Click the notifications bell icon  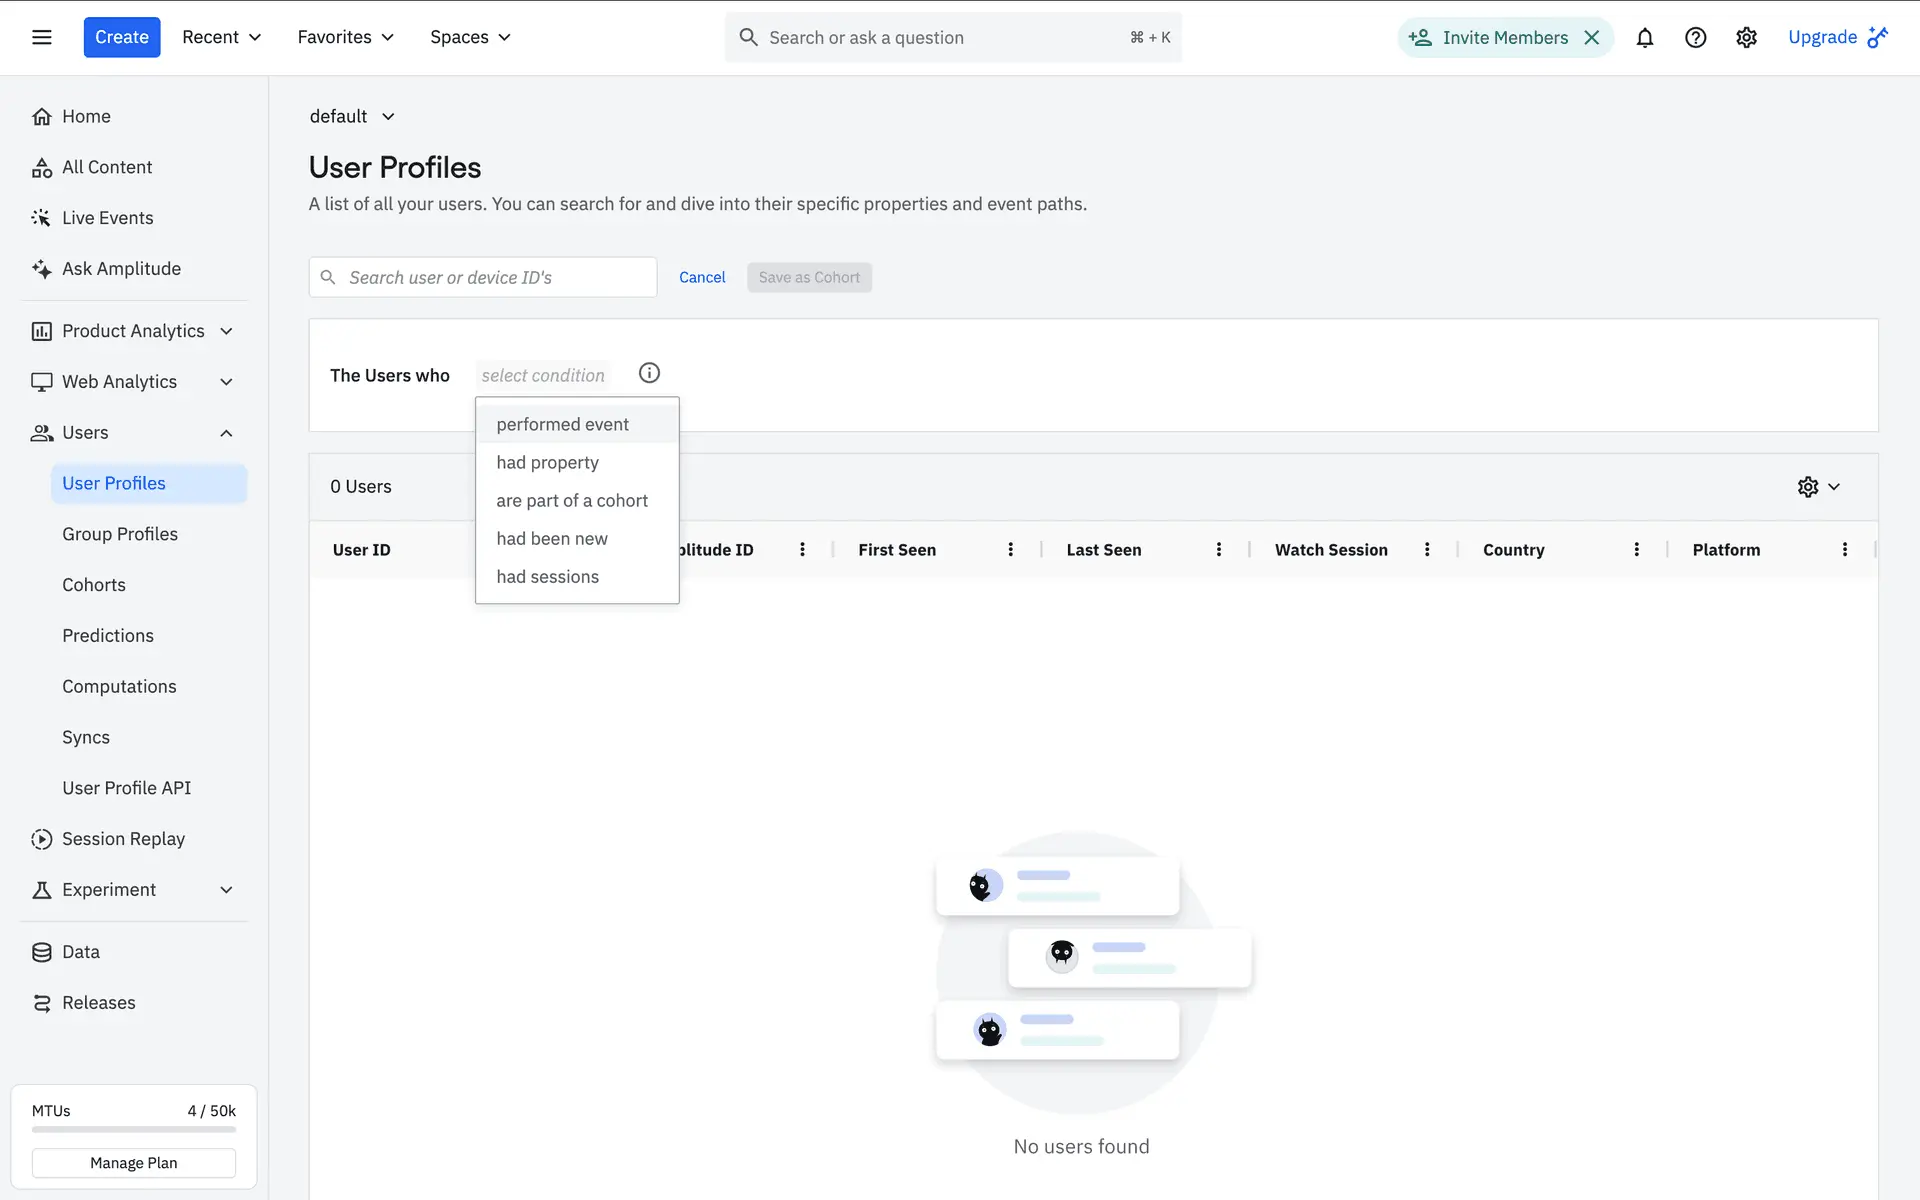1644,37
